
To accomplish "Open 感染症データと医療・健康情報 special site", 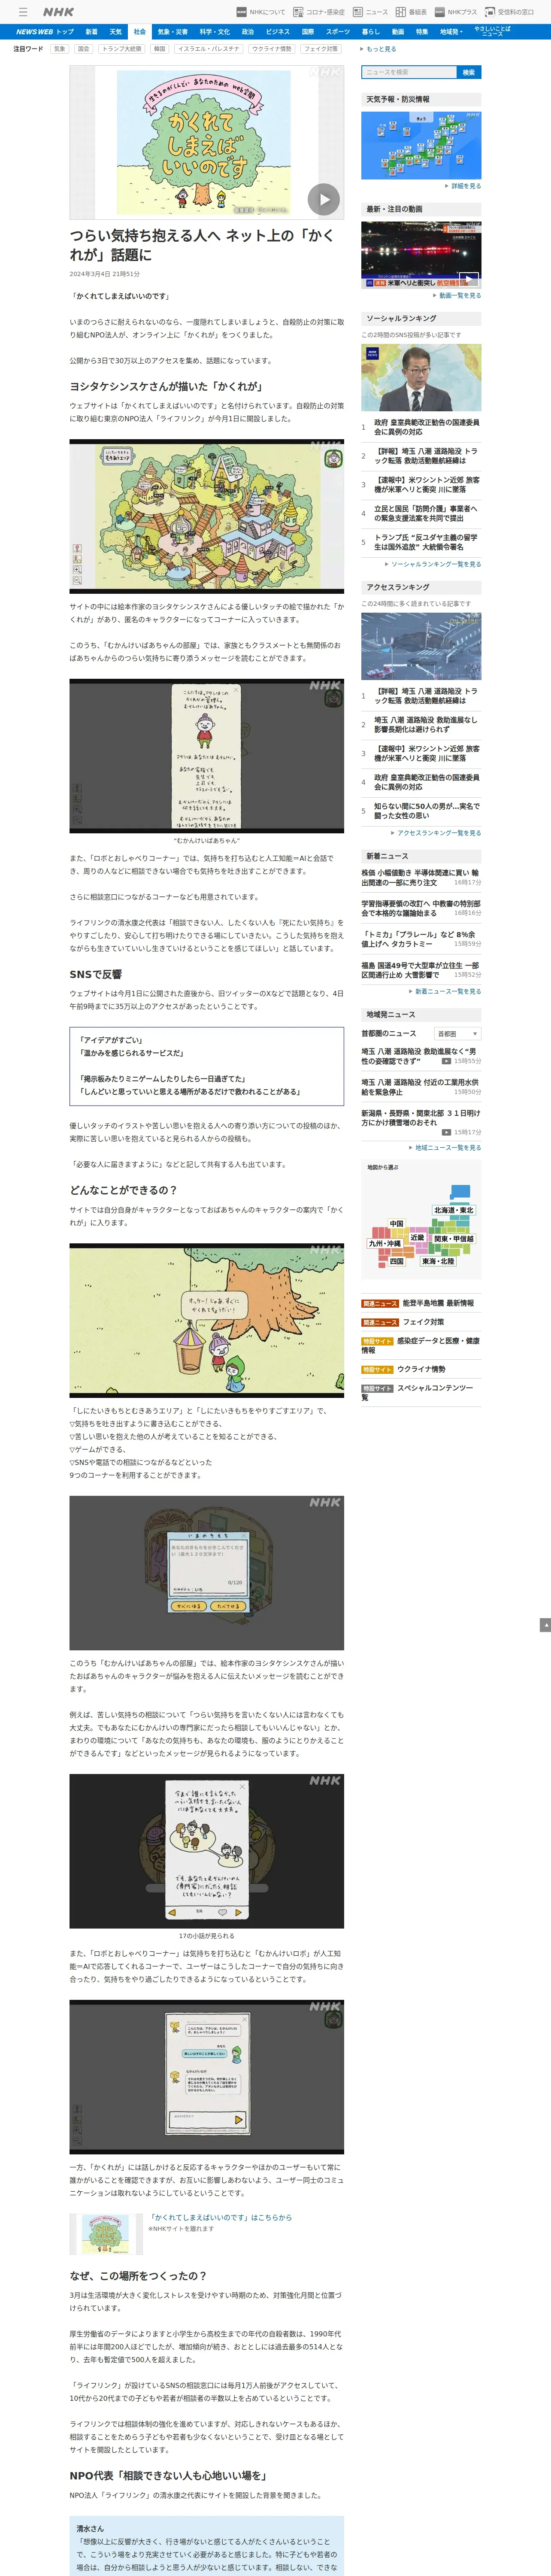I will (420, 1345).
